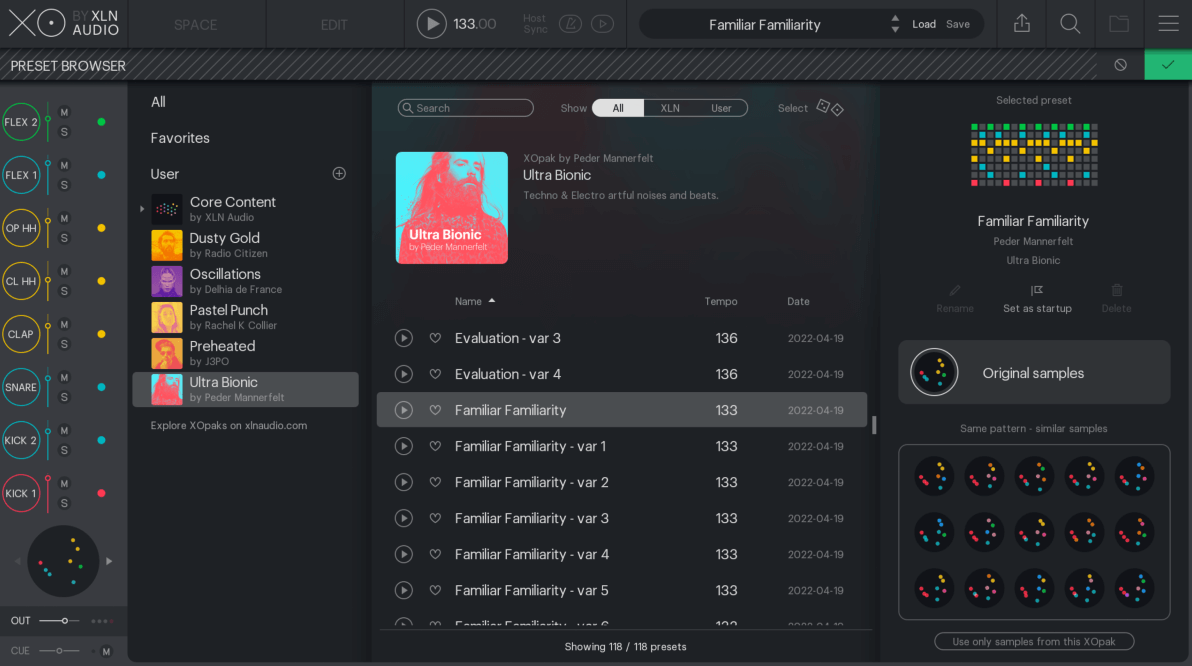
Task: Adjust the OUT volume slider
Action: [x=64, y=621]
